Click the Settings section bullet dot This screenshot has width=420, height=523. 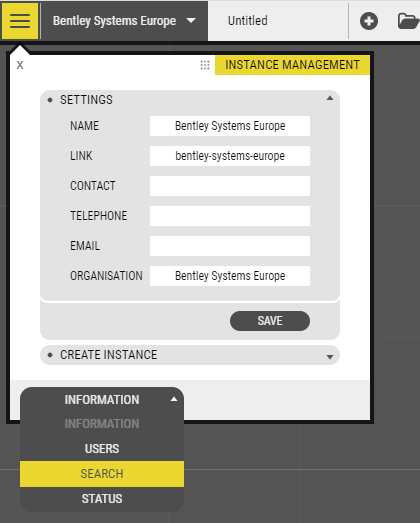pyautogui.click(x=50, y=100)
